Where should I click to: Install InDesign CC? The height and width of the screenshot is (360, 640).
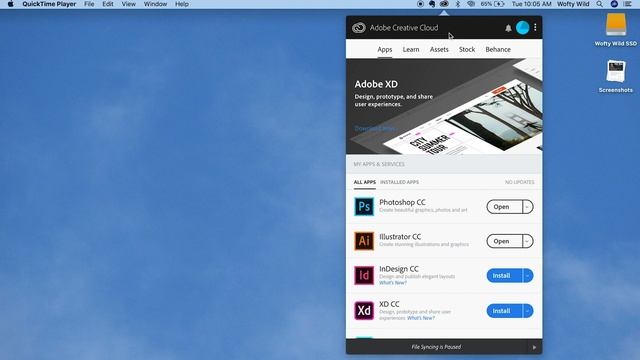pyautogui.click(x=504, y=276)
